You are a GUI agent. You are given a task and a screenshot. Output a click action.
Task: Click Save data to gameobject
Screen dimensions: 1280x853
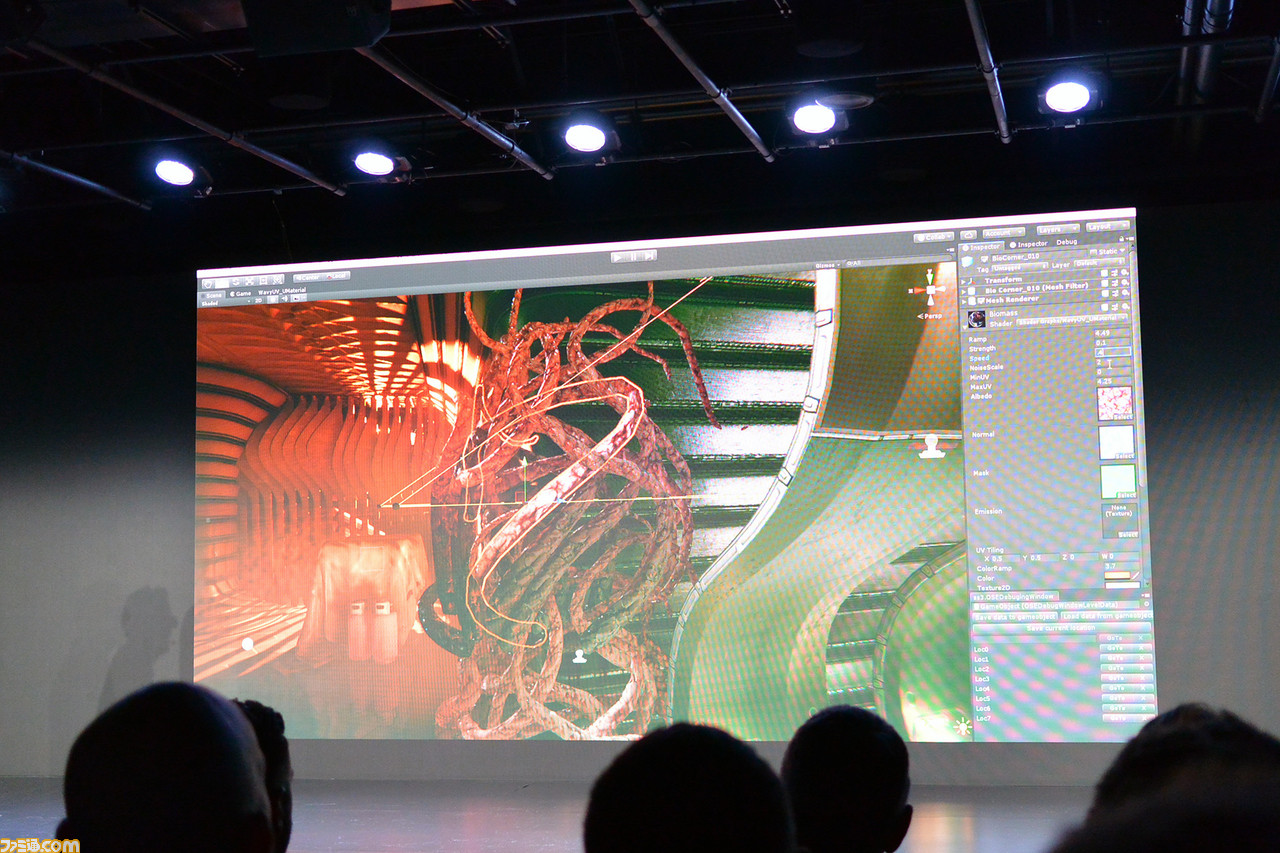[x=1015, y=617]
